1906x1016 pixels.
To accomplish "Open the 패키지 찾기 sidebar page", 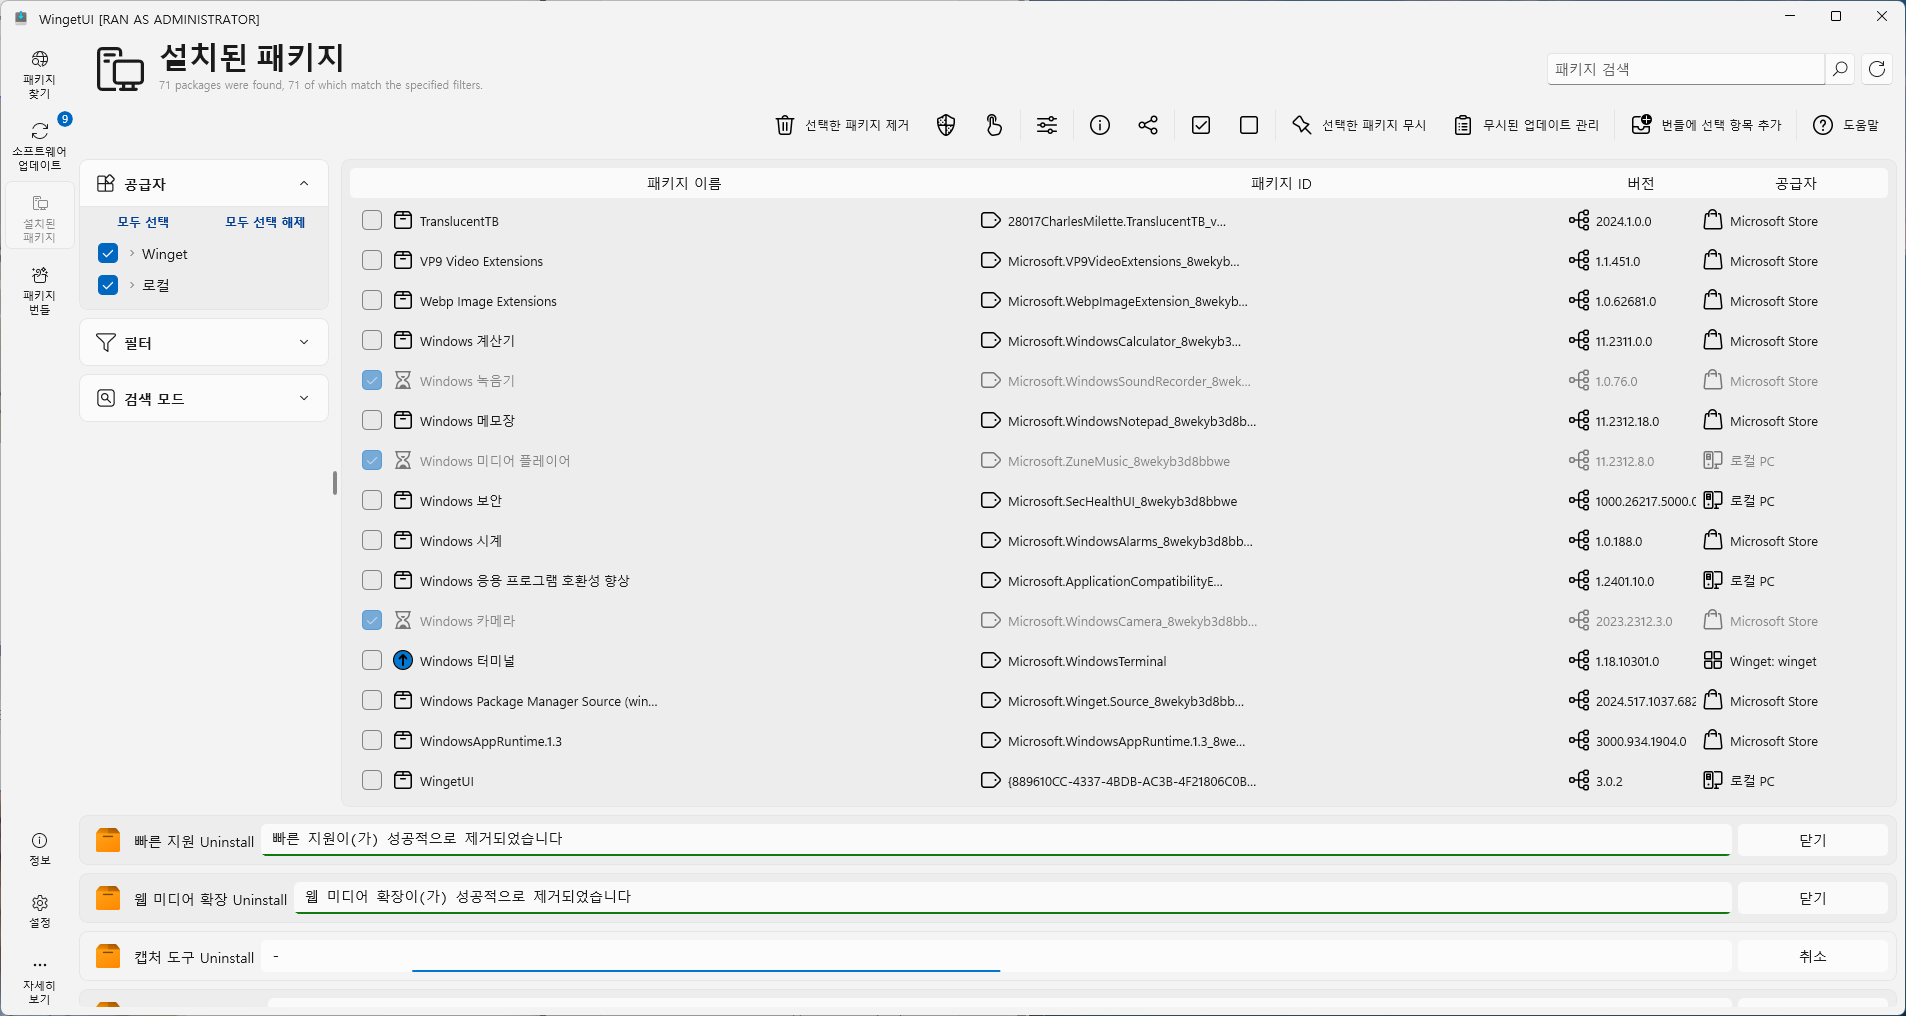I will (x=39, y=74).
